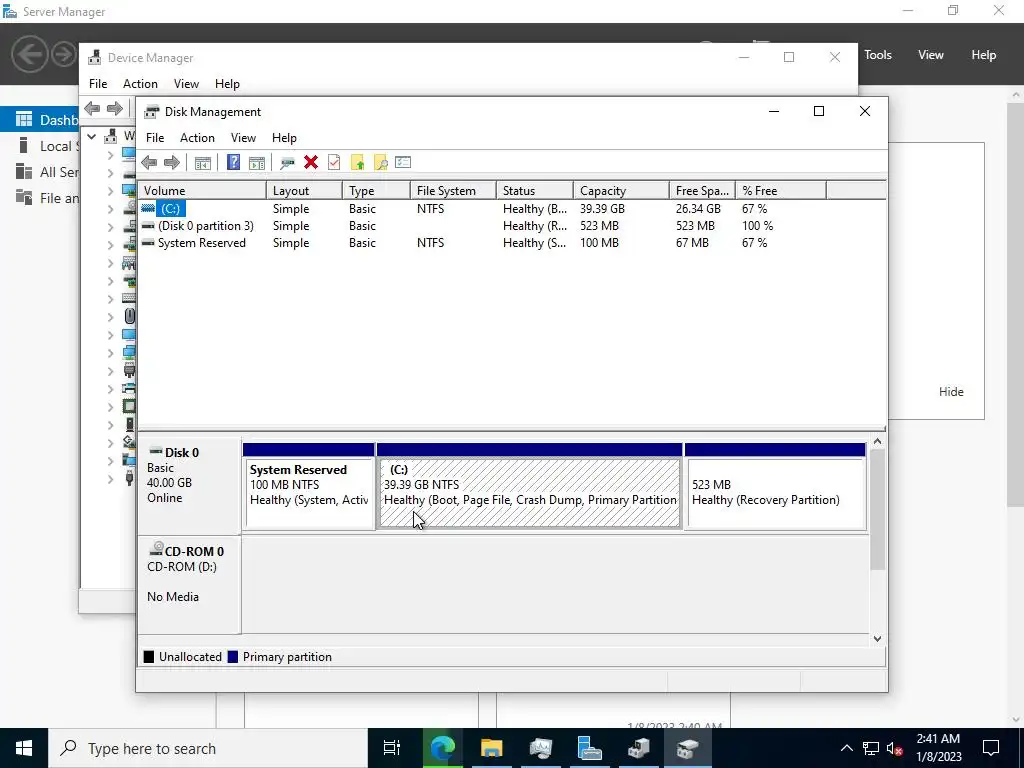Click the Disk 0 Basic 40.00 GB label
The height and width of the screenshot is (768, 1024).
pyautogui.click(x=189, y=485)
